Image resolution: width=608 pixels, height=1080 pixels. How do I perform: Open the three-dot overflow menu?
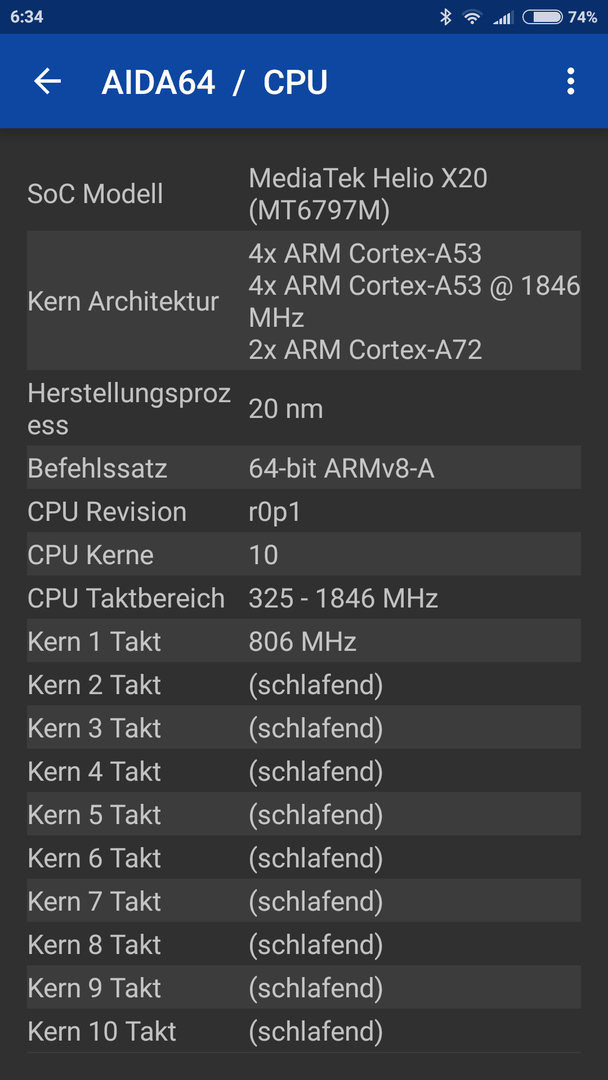[x=570, y=81]
